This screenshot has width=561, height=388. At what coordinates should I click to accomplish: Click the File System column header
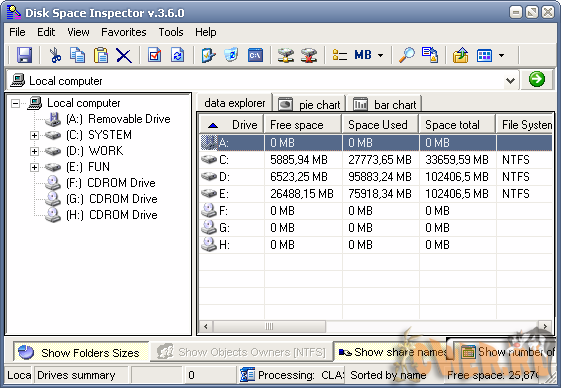[x=525, y=125]
